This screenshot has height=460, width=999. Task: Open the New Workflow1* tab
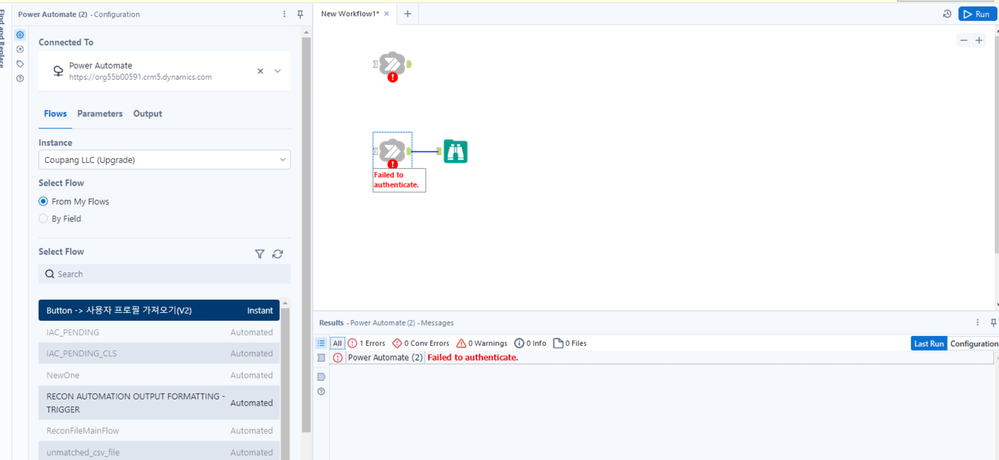click(x=350, y=13)
